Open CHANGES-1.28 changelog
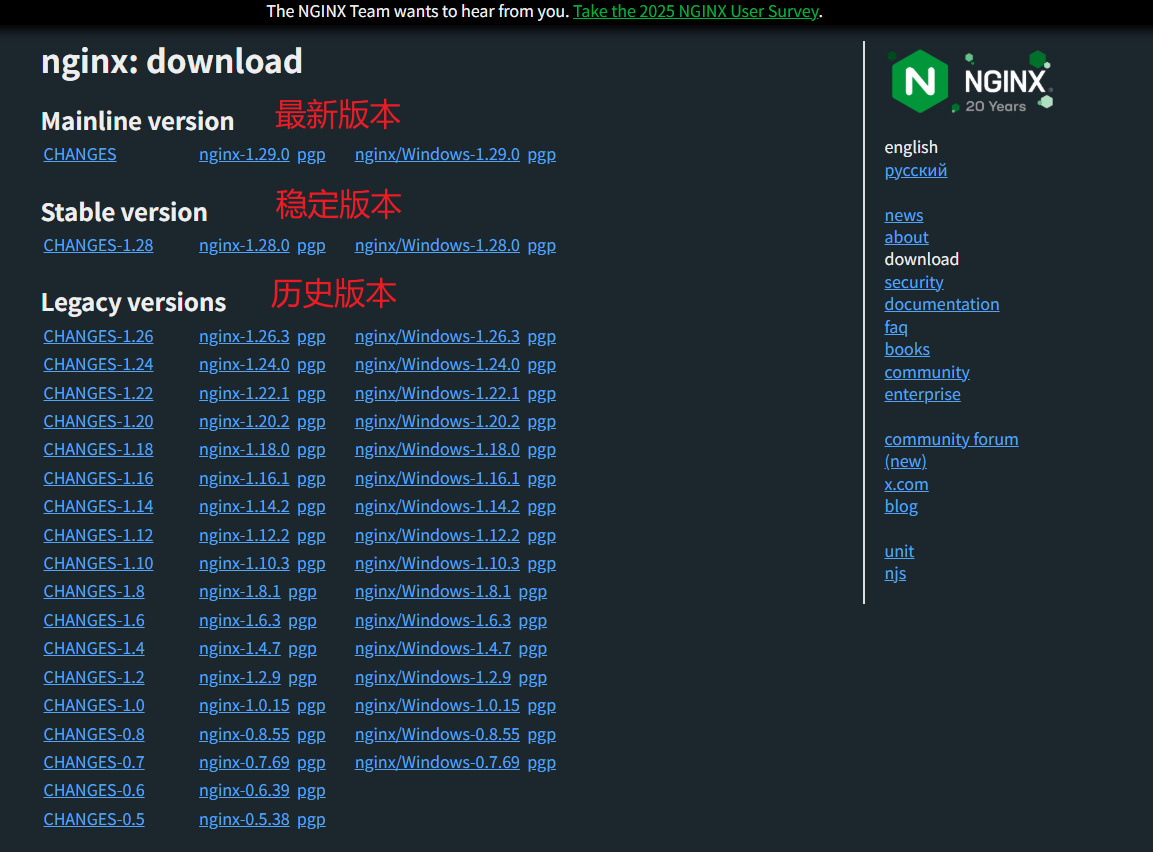1153x852 pixels. pyautogui.click(x=98, y=245)
